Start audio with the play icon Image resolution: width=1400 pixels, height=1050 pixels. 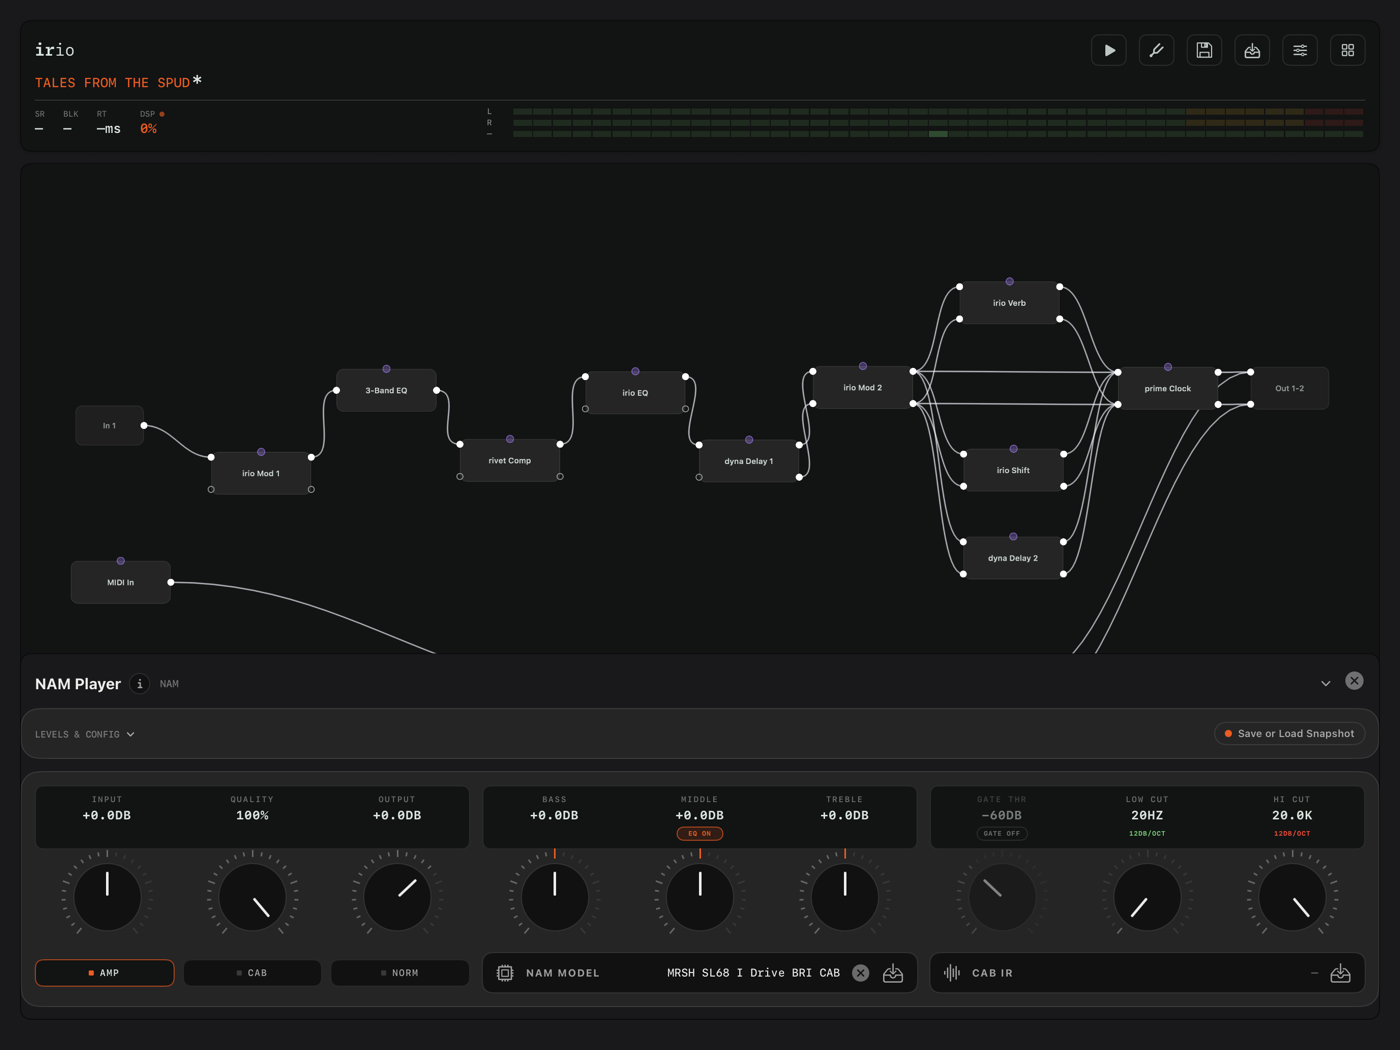(x=1109, y=50)
